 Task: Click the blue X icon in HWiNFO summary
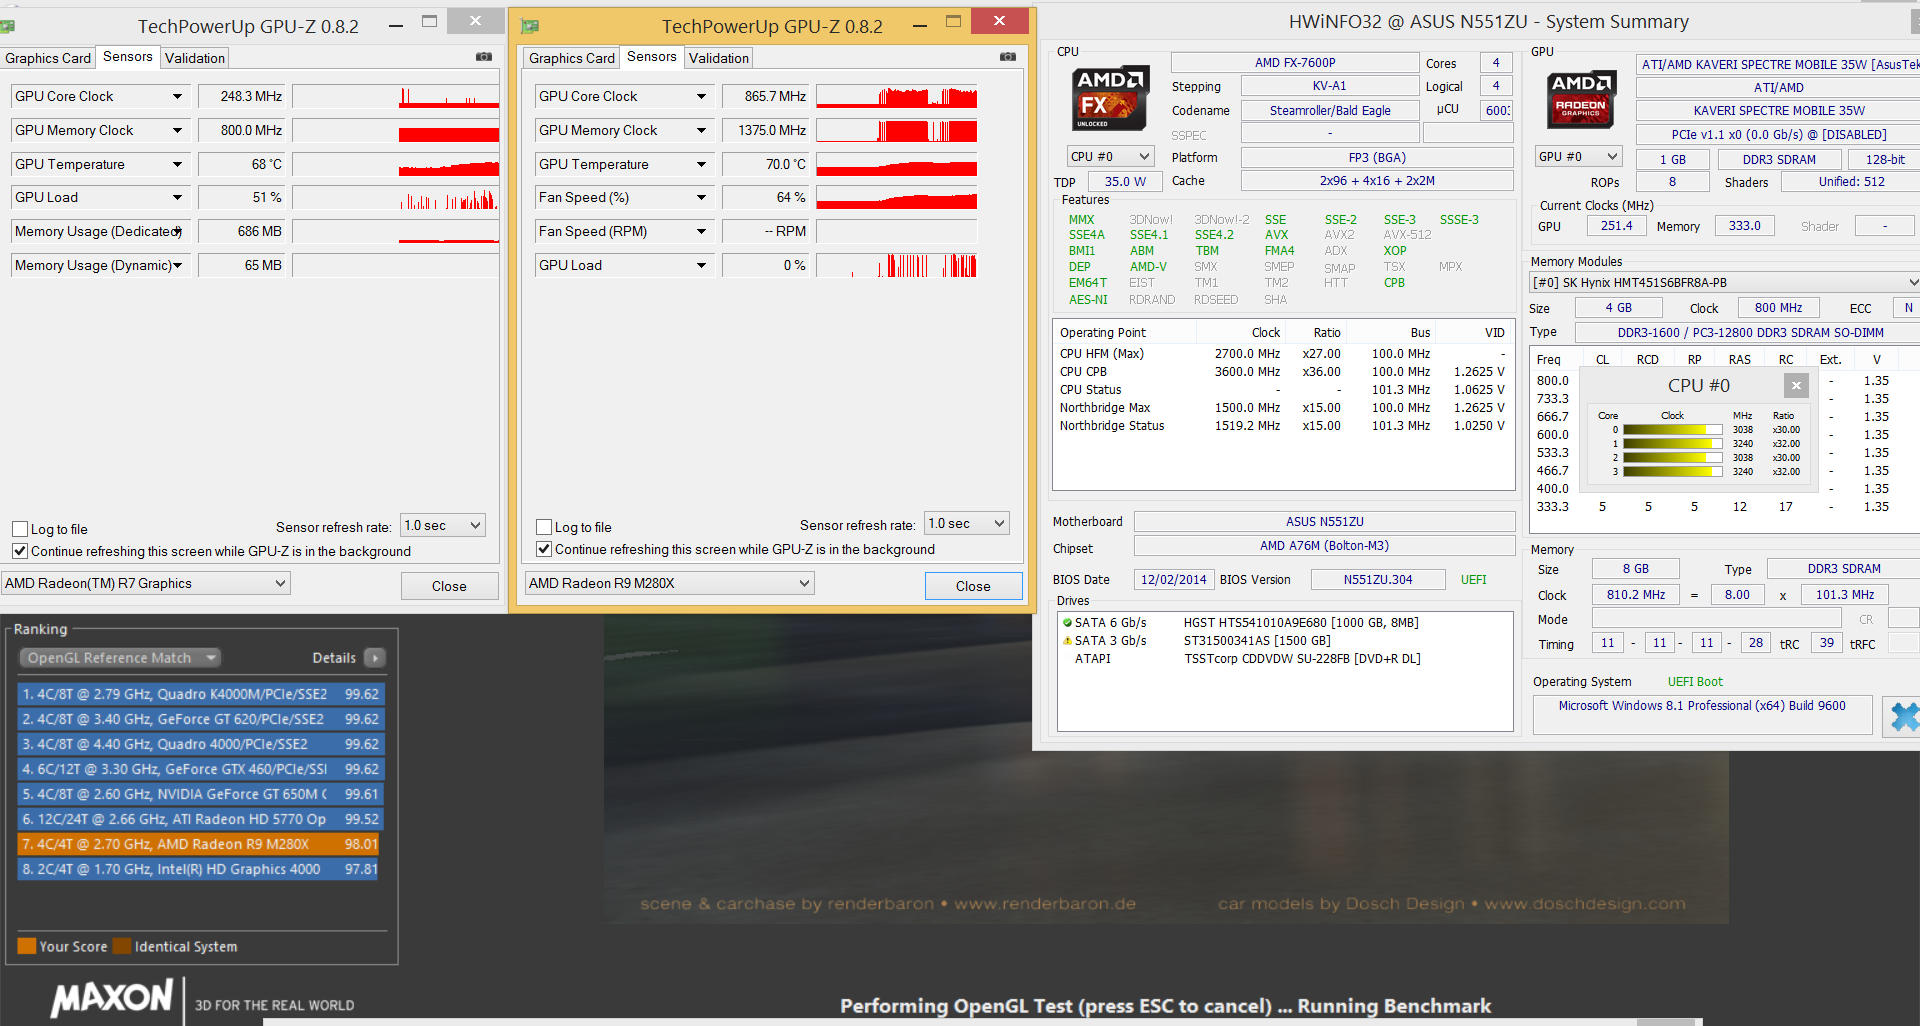coord(1903,716)
